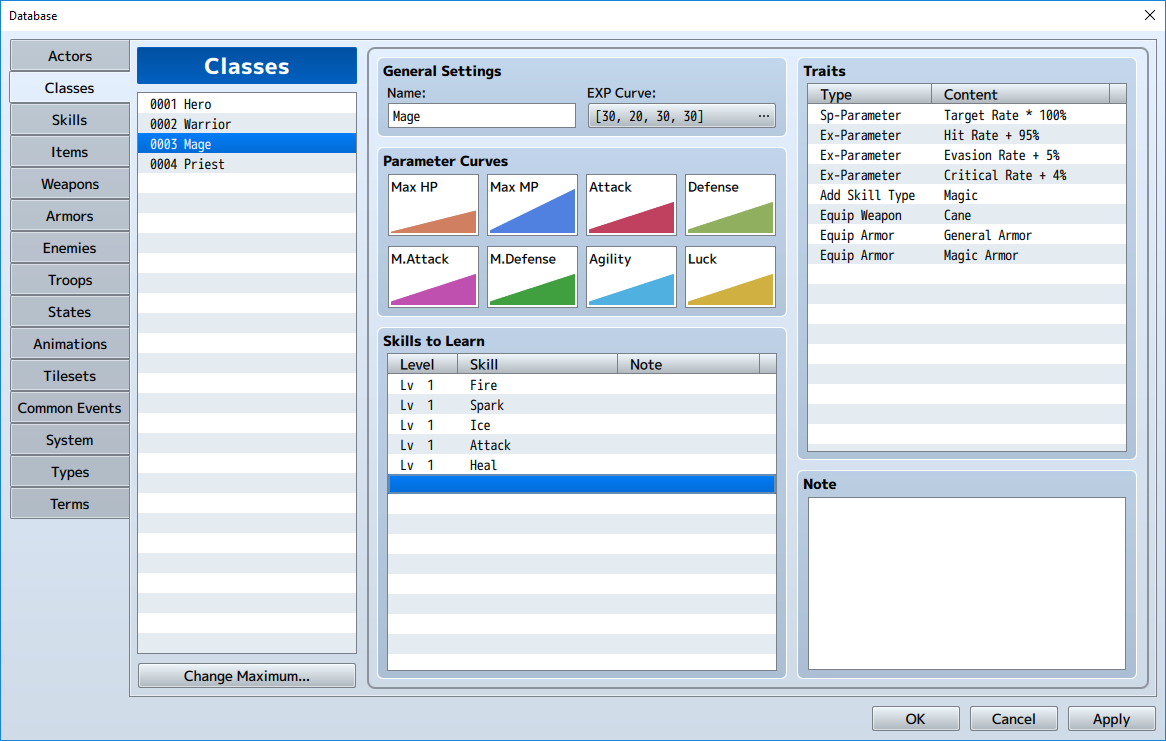This screenshot has height=741, width=1166.
Task: Open the Defense parameter curve
Action: [730, 205]
